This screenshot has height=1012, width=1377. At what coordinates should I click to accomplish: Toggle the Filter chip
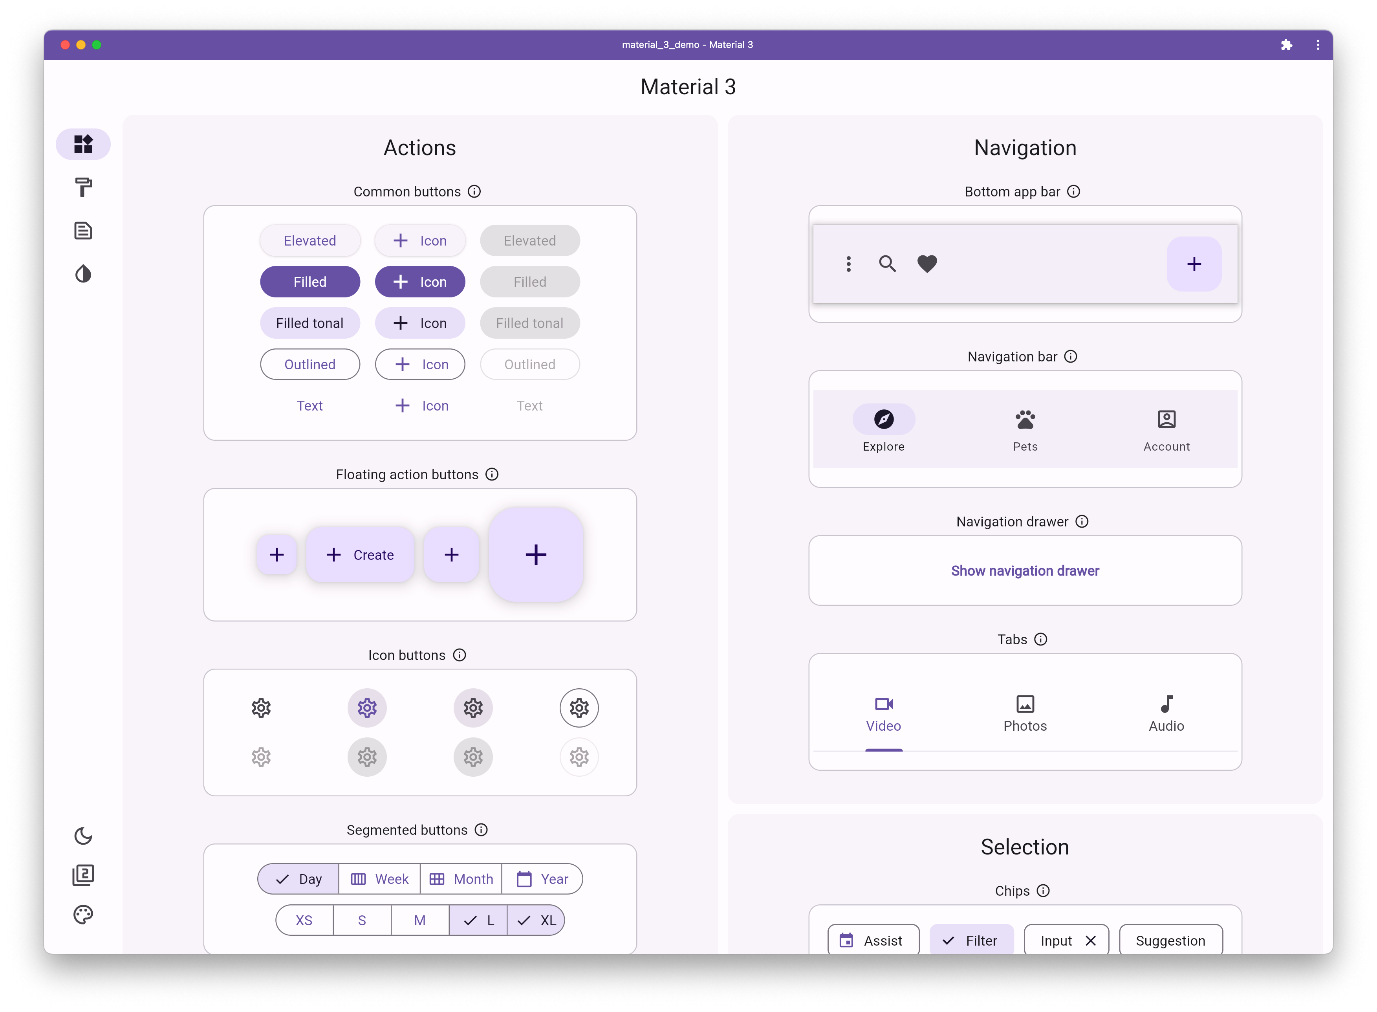point(971,940)
